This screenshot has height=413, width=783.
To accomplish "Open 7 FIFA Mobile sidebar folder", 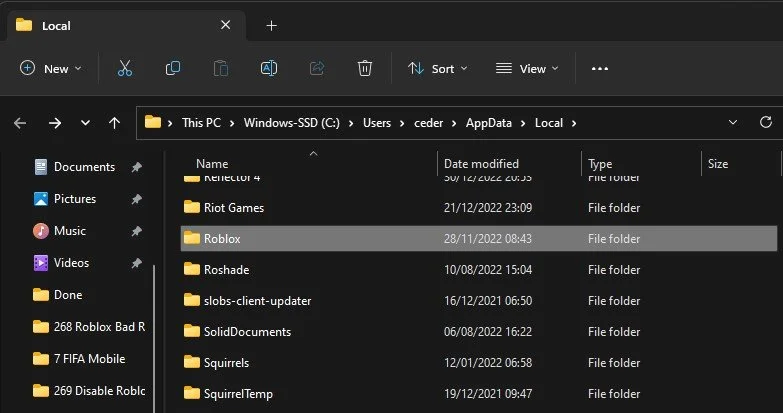I will [x=79, y=359].
